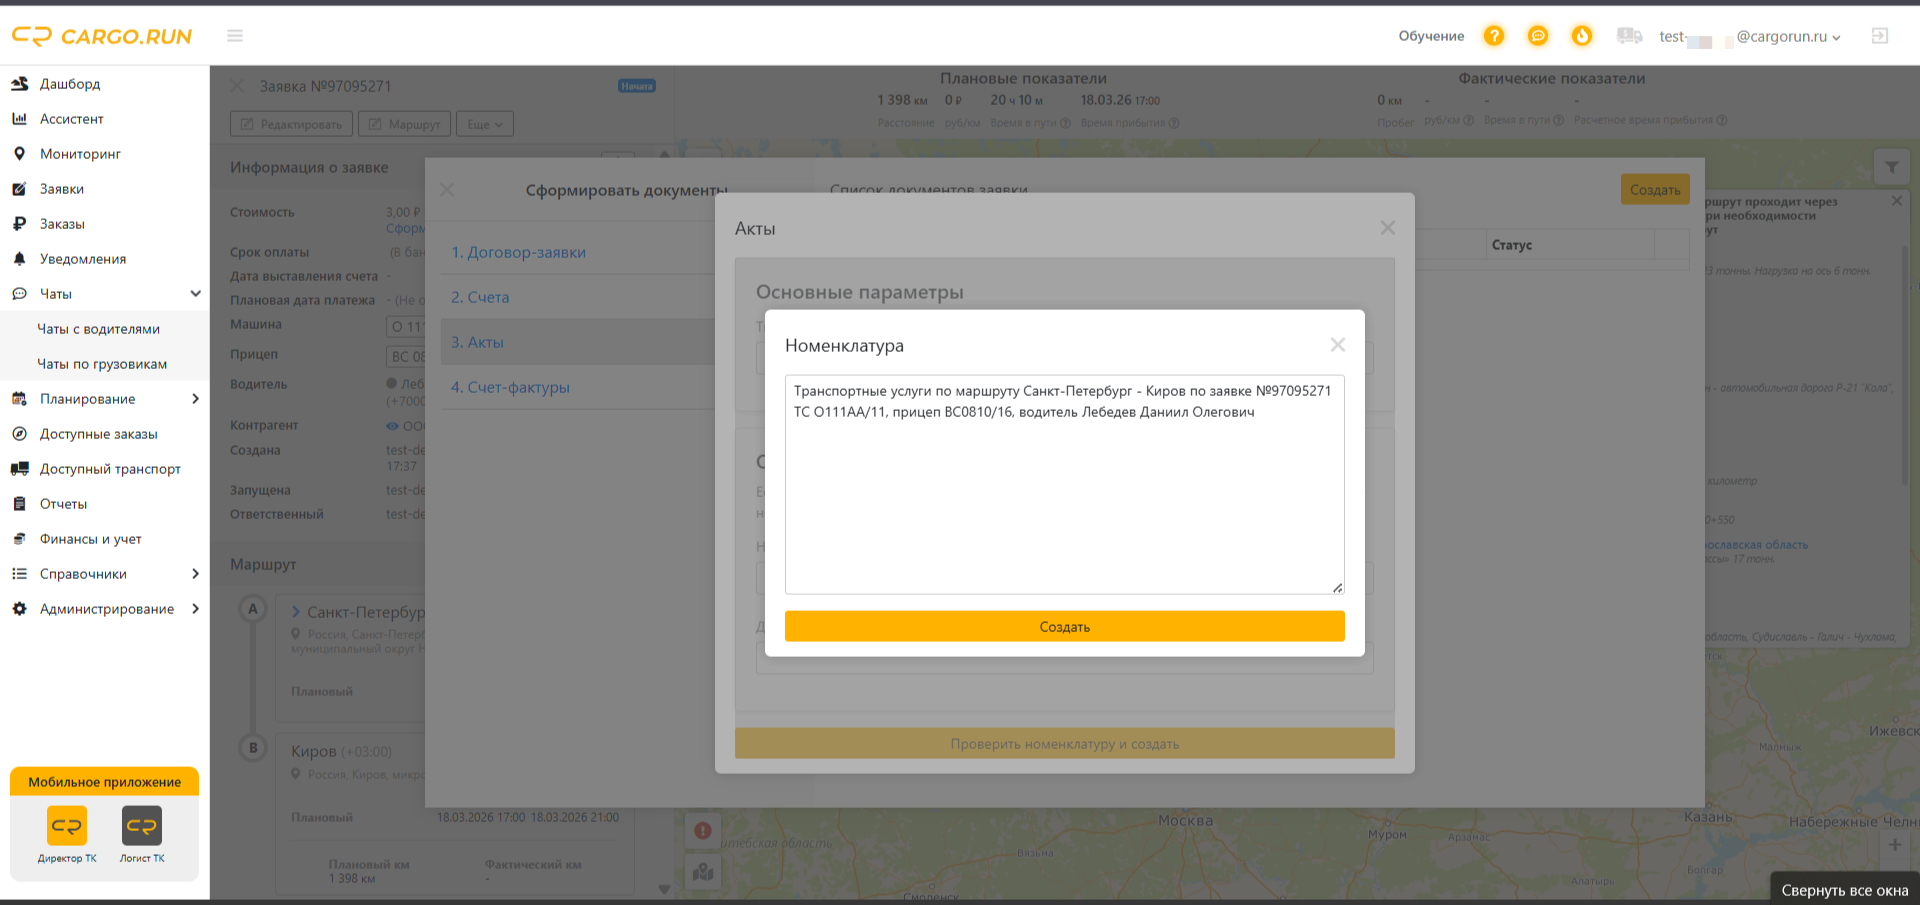The height and width of the screenshot is (905, 1920).
Task: Click the Справочники list icon
Action: coord(19,574)
